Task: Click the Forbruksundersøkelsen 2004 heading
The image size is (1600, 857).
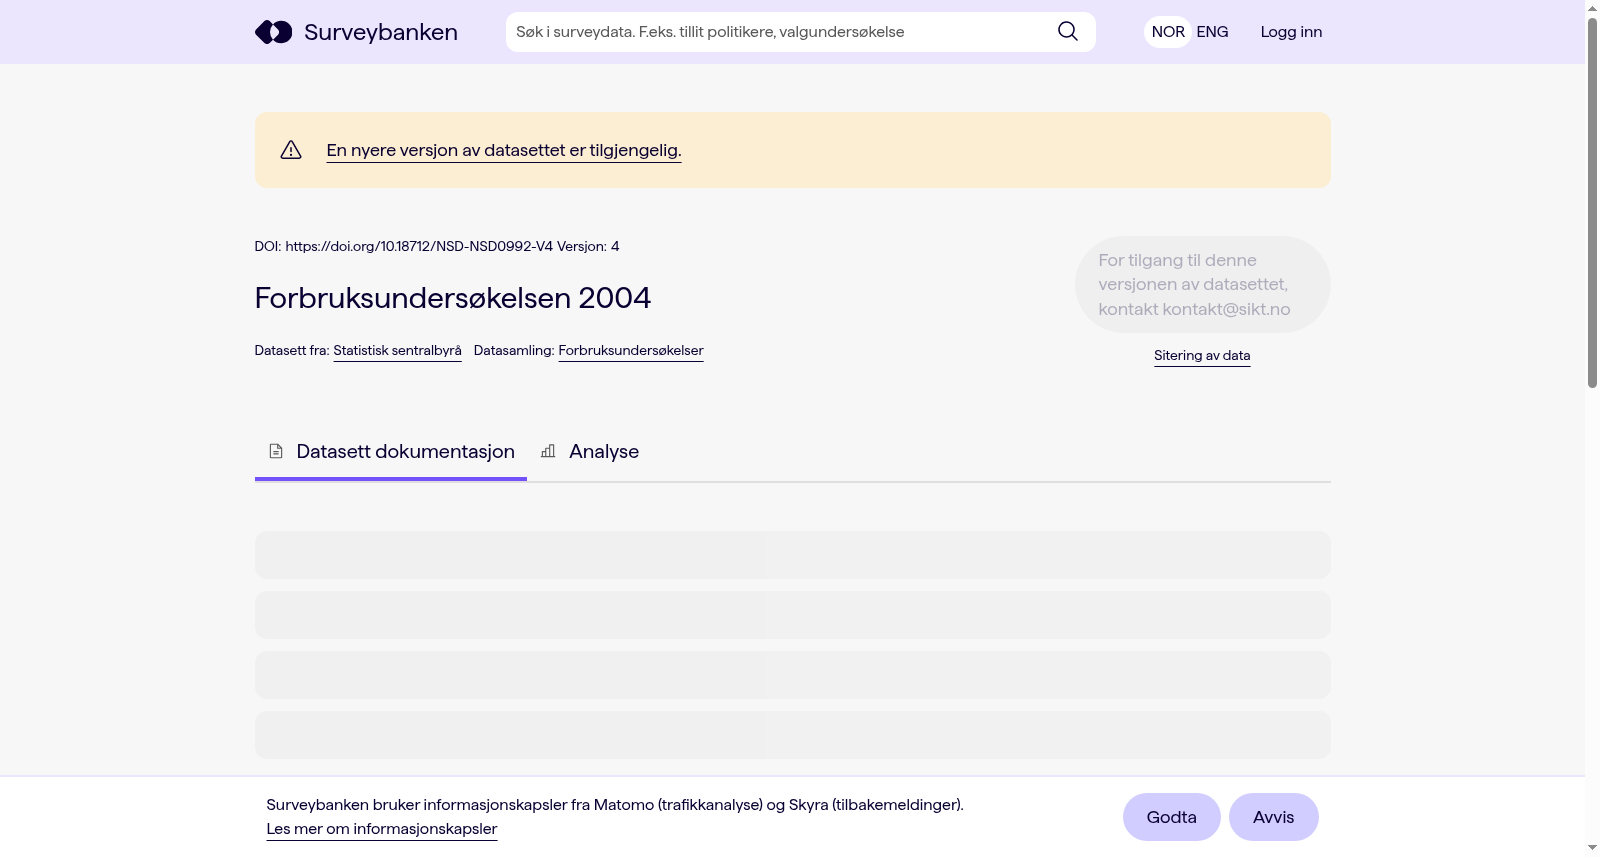Action: pos(453,298)
